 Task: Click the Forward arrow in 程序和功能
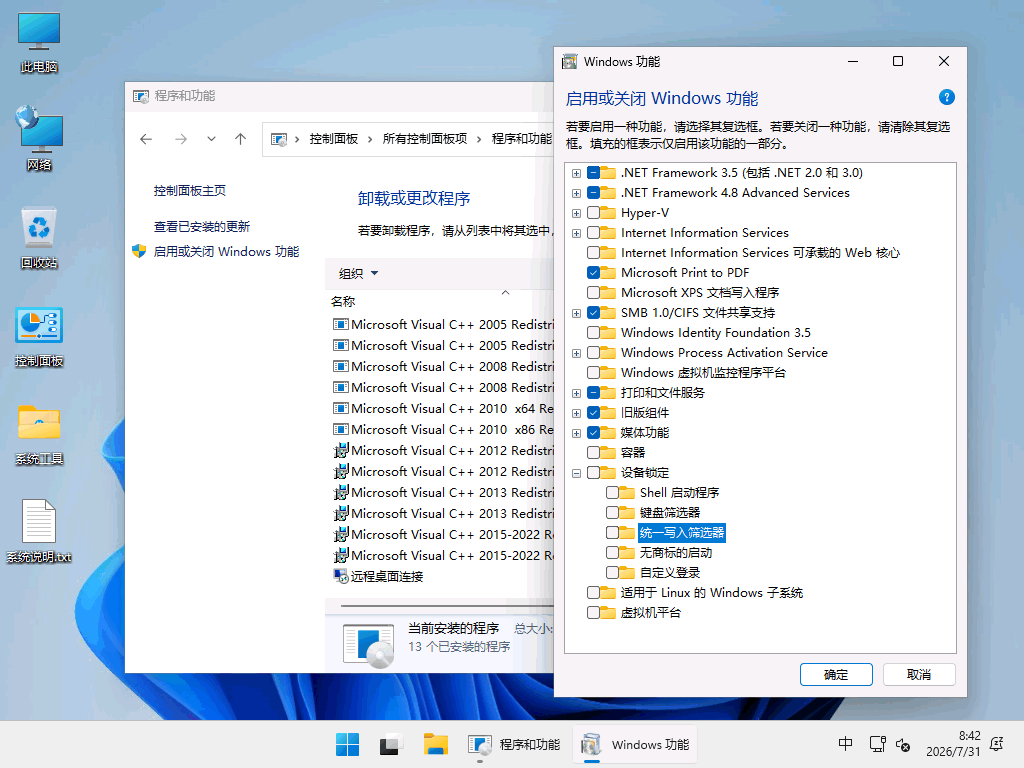coord(181,139)
